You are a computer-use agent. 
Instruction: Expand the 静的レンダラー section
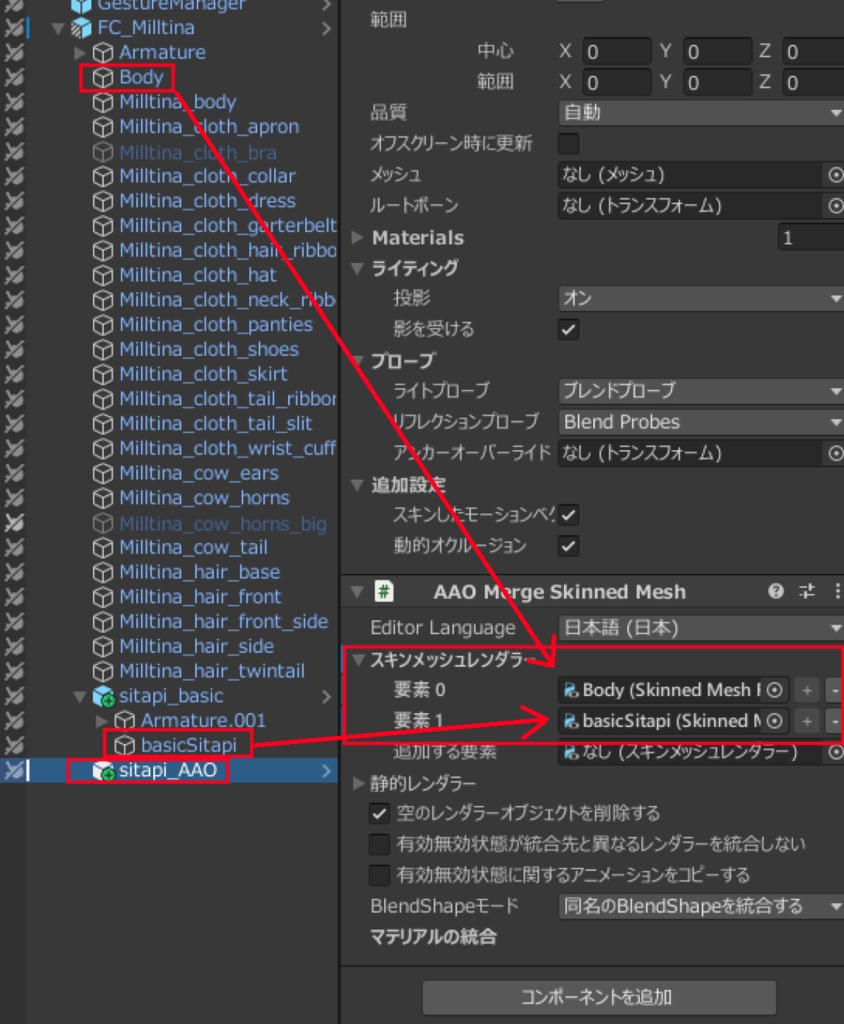tap(357, 782)
